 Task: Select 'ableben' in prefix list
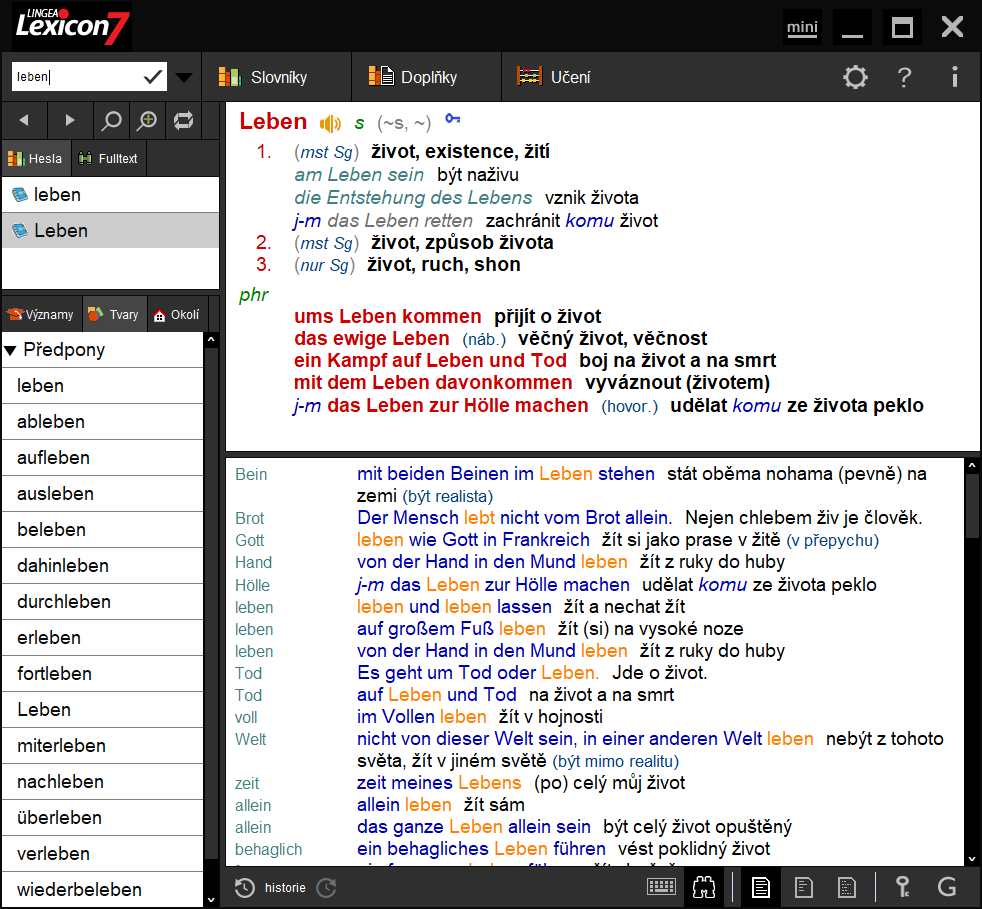(103, 422)
